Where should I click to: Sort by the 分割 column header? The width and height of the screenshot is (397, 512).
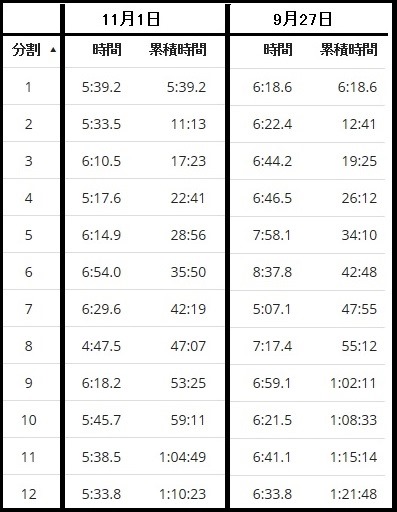(26, 50)
